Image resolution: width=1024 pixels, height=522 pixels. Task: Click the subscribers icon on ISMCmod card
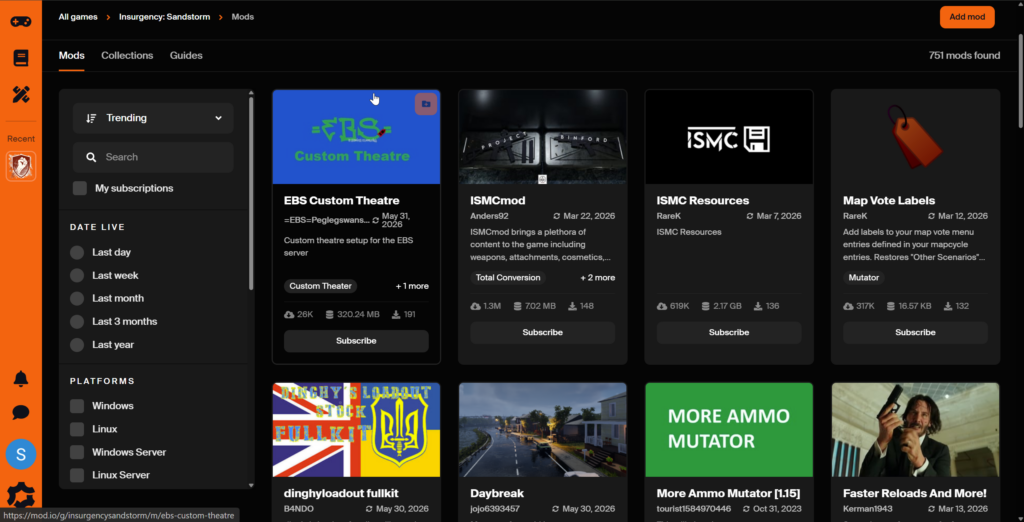(x=572, y=306)
